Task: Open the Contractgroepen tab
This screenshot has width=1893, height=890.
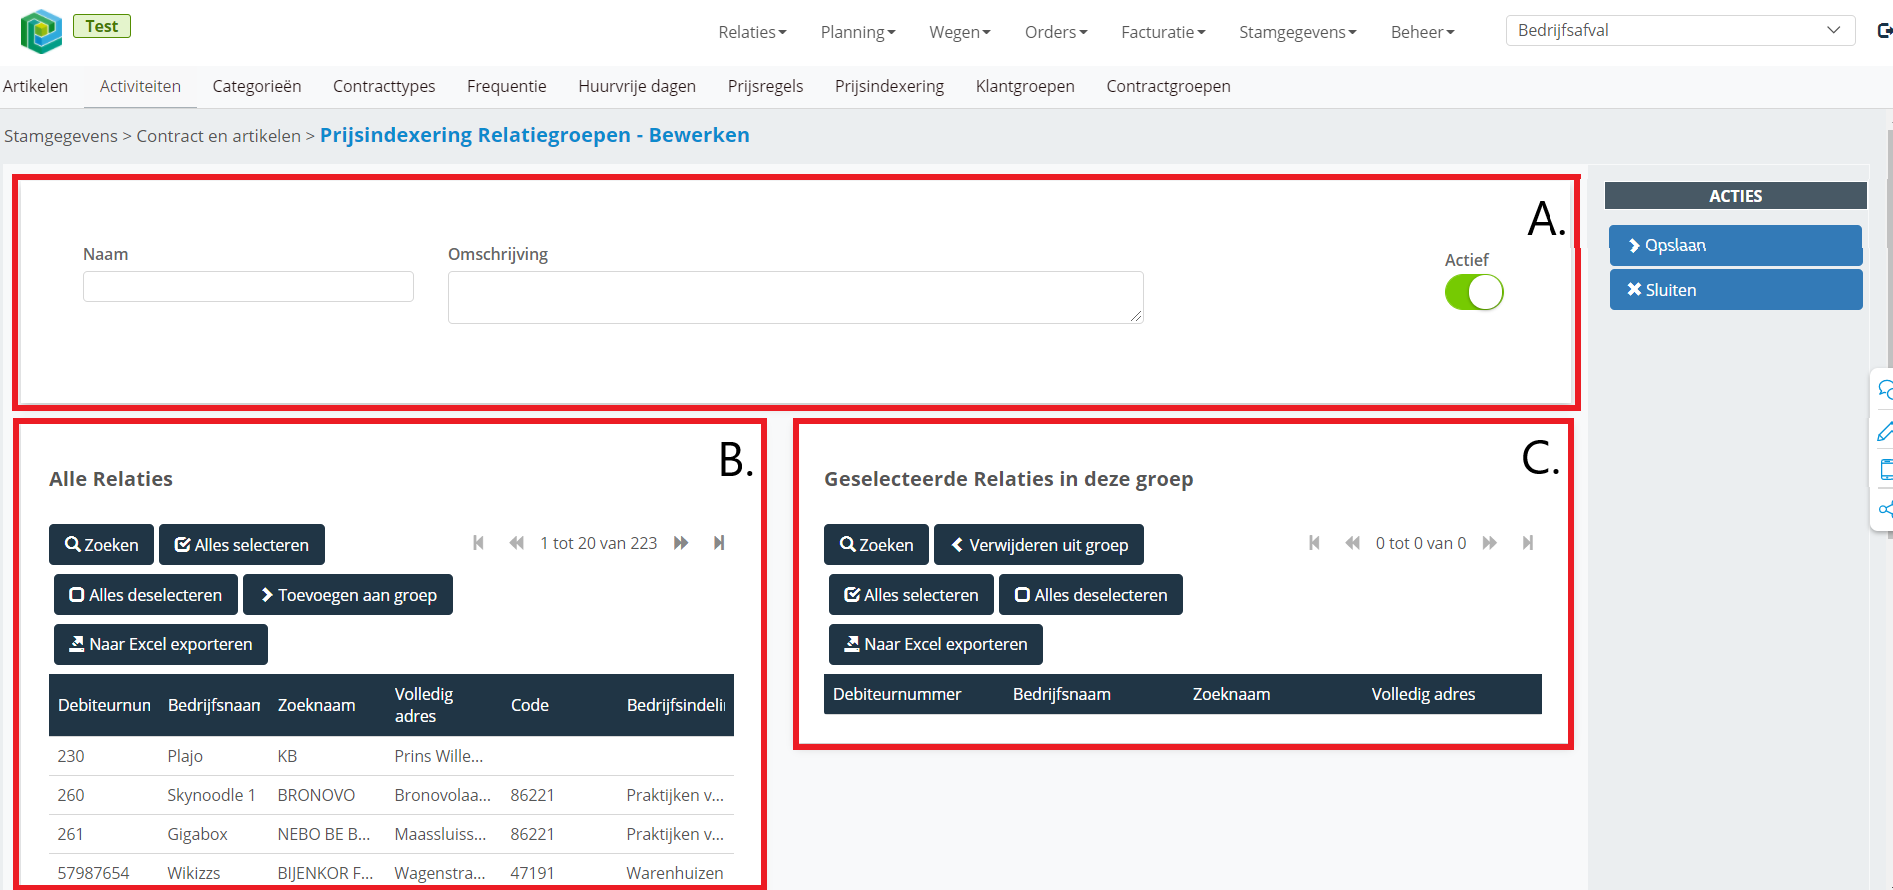Action: [x=1168, y=86]
